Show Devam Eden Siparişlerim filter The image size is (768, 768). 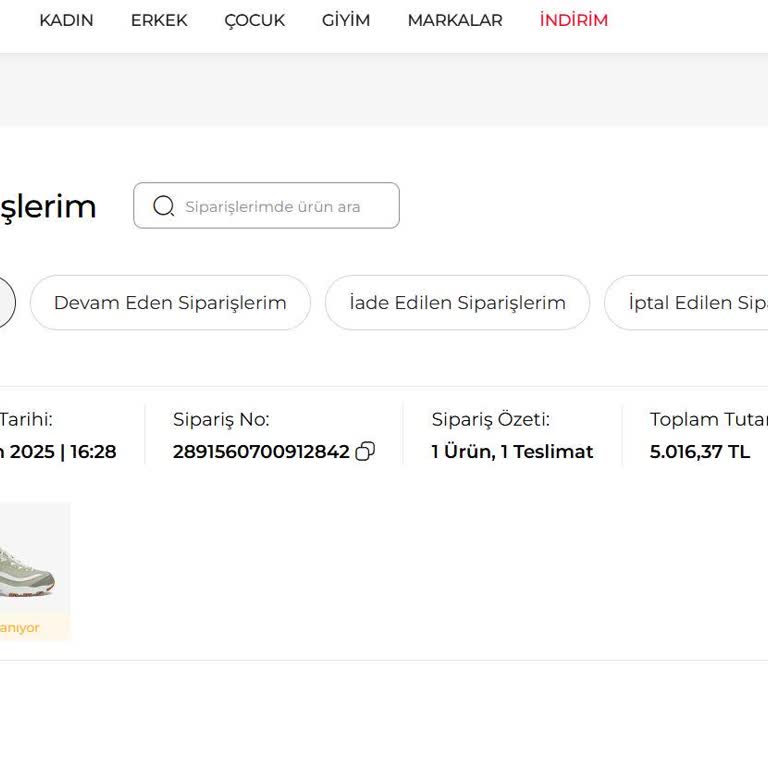[170, 303]
